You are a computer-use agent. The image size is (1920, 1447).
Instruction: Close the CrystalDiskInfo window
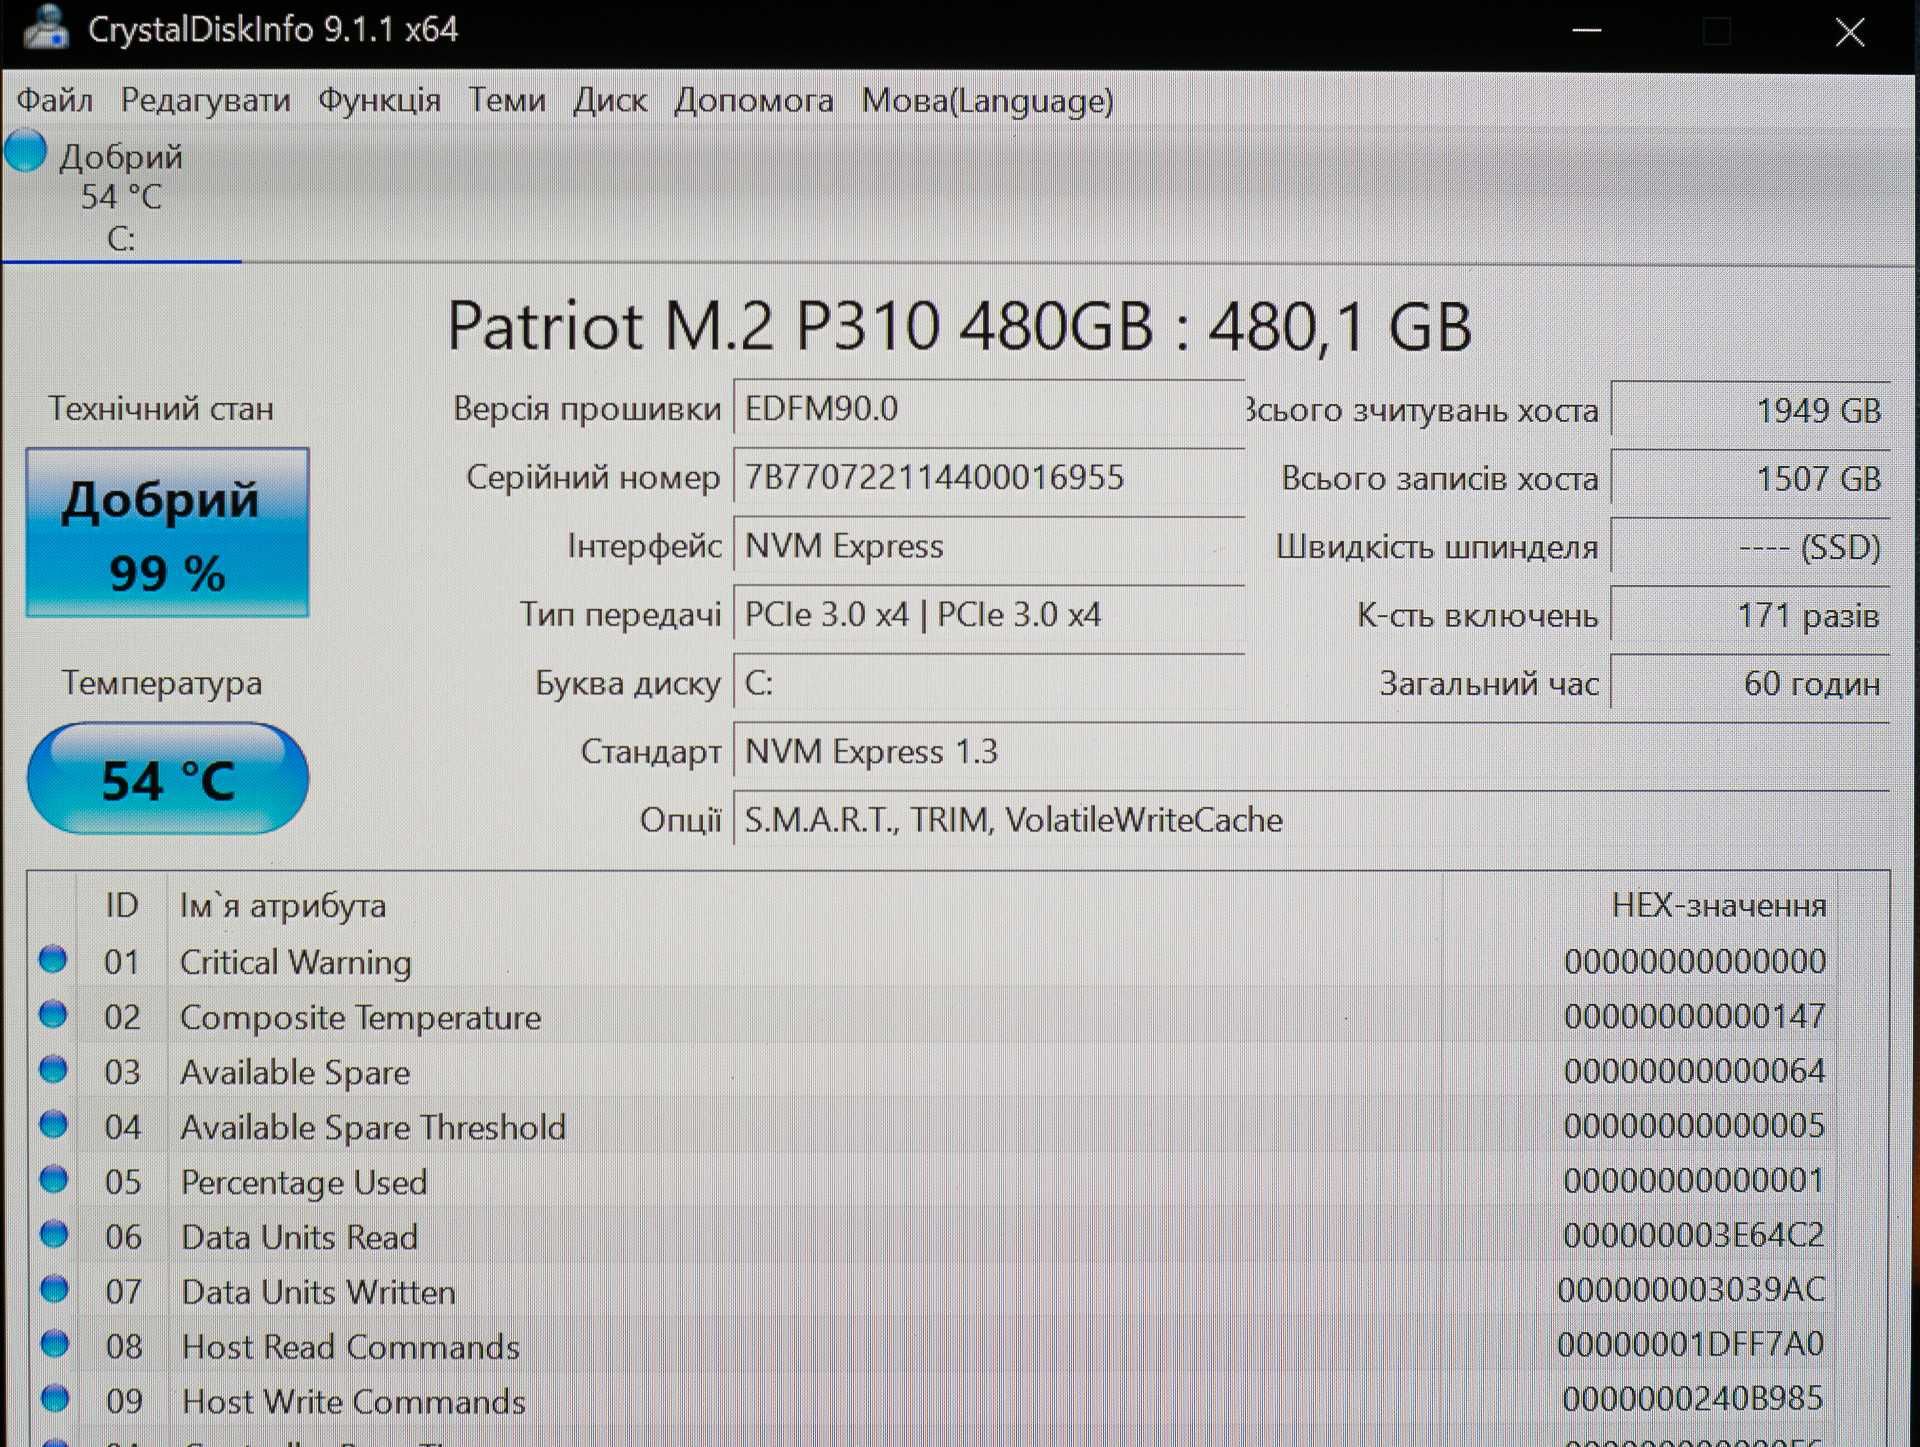[1849, 32]
